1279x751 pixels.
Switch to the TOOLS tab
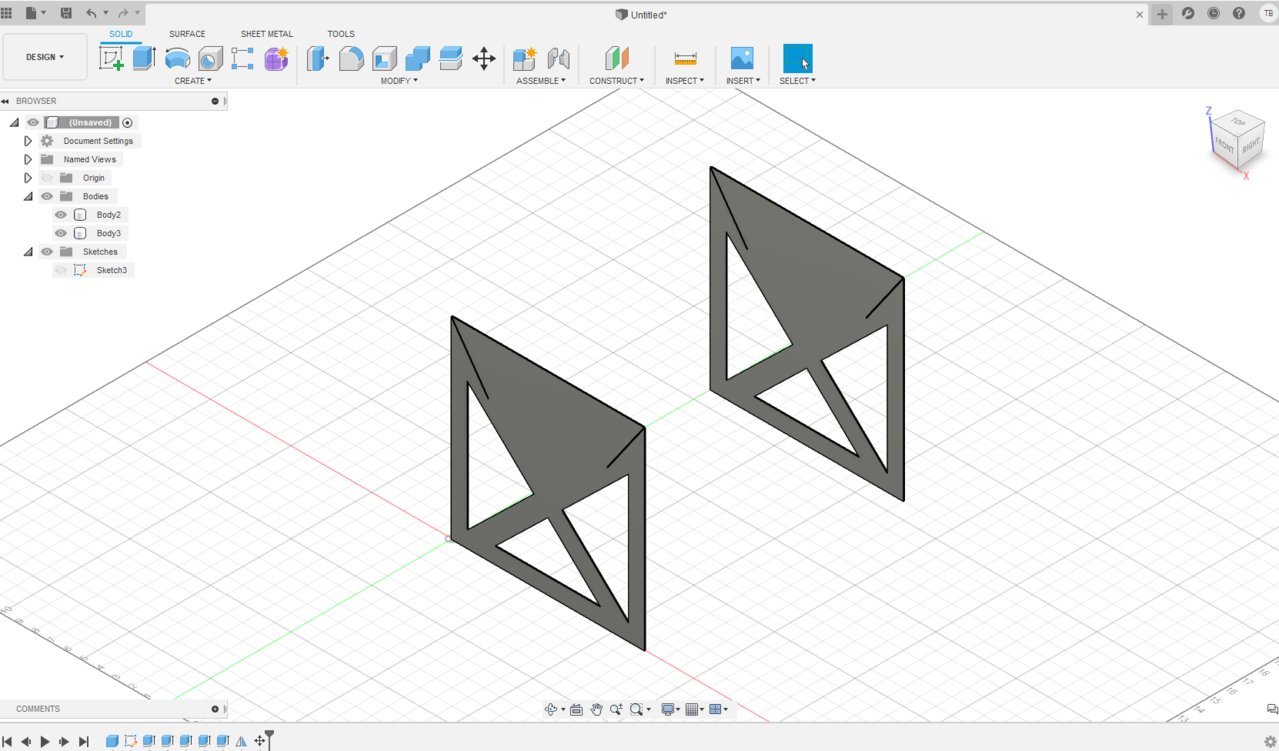(x=341, y=34)
